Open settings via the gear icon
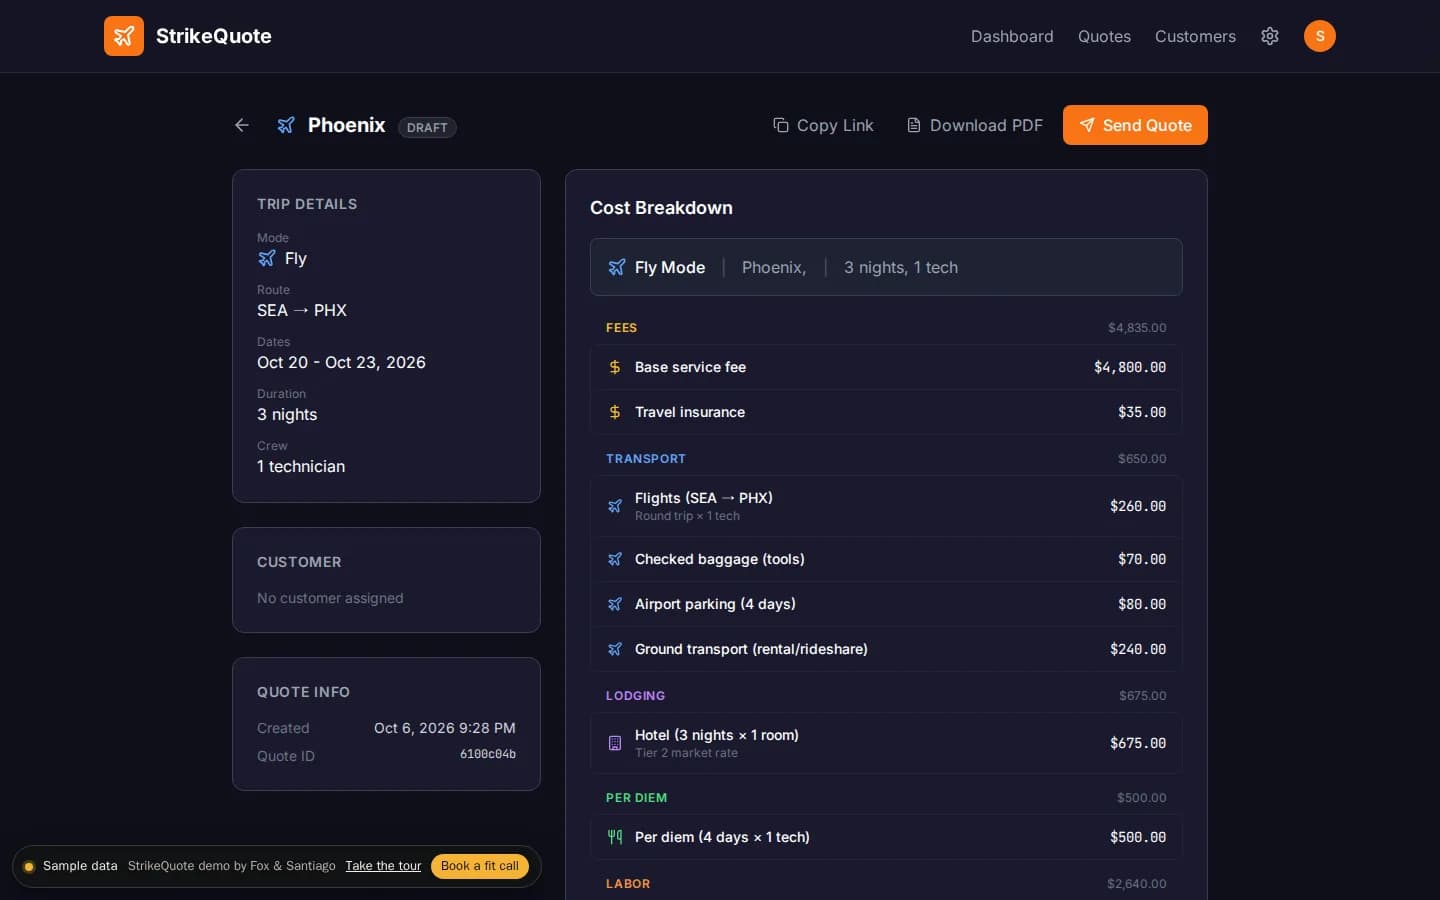This screenshot has height=900, width=1440. coord(1270,36)
